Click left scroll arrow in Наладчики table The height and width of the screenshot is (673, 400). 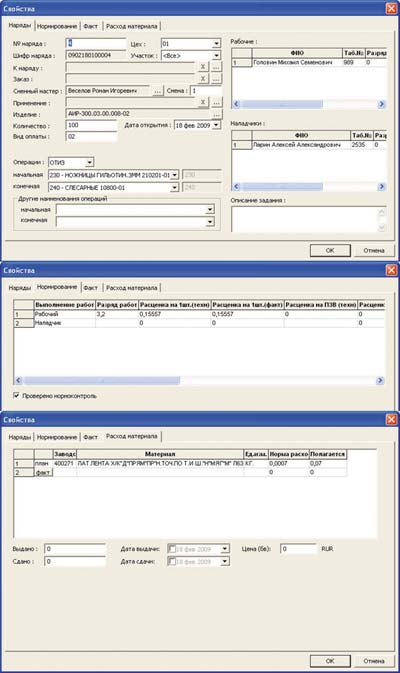pyautogui.click(x=236, y=187)
